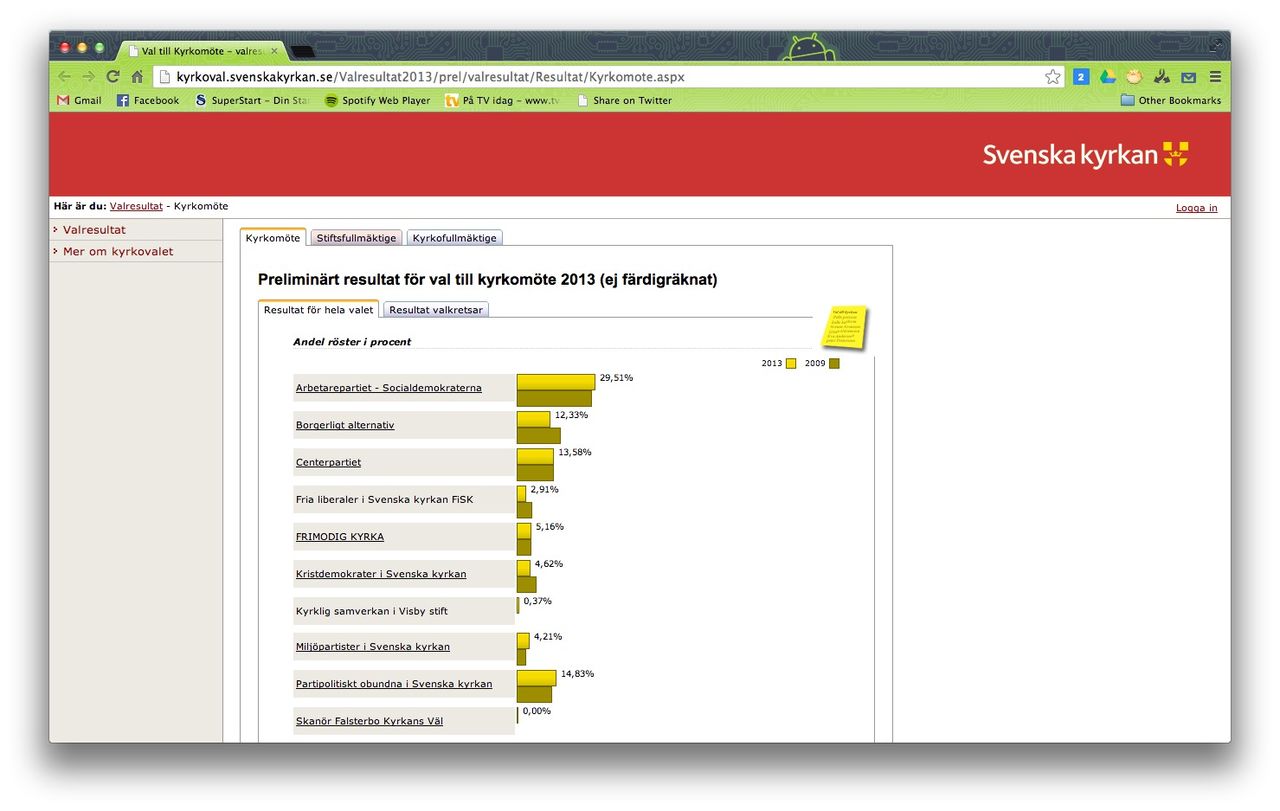The height and width of the screenshot is (811, 1280).
Task: Open the Logga in link
Action: click(x=1196, y=207)
